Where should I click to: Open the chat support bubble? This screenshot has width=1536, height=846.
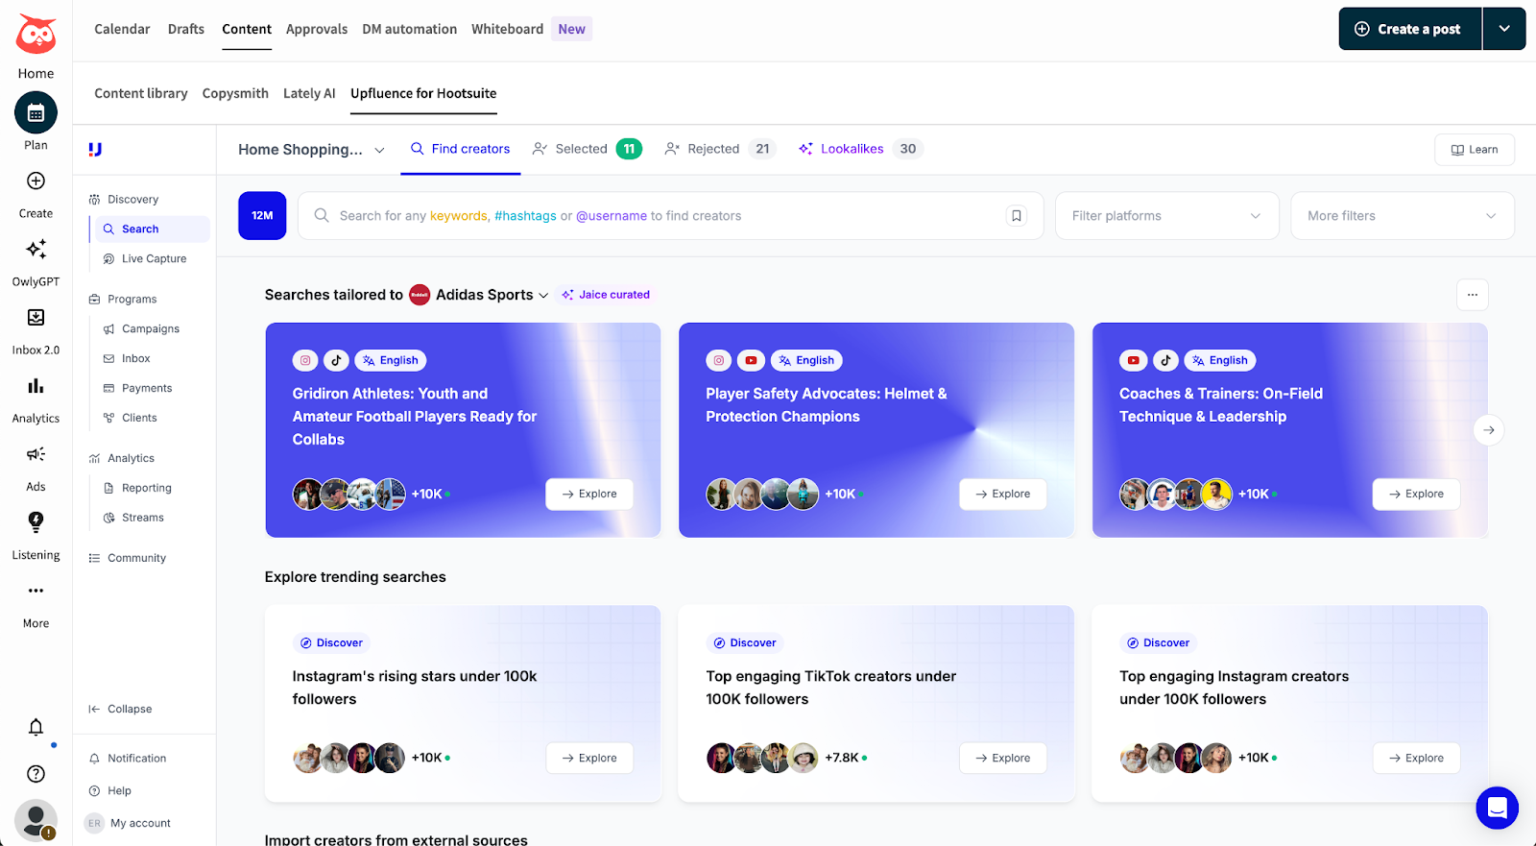pos(1497,807)
